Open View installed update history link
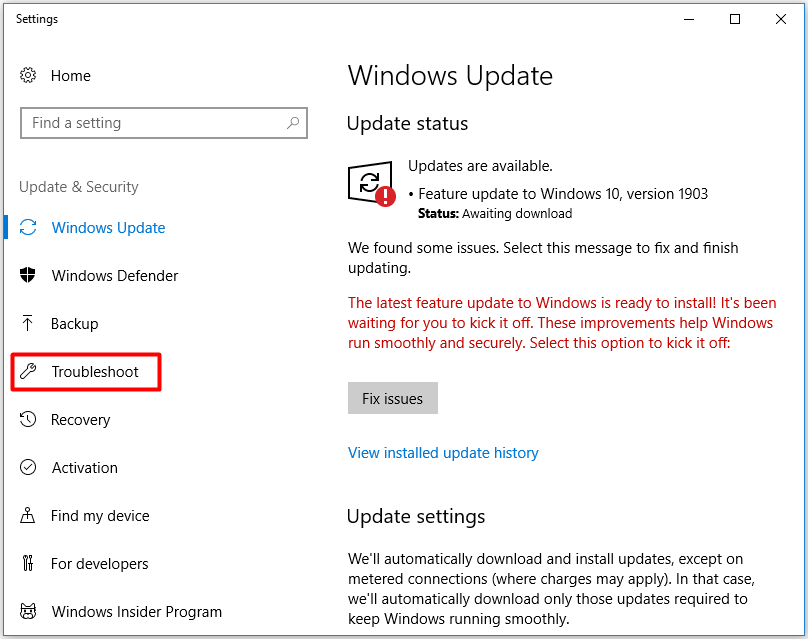Viewport: 808px width, 639px height. 443,452
